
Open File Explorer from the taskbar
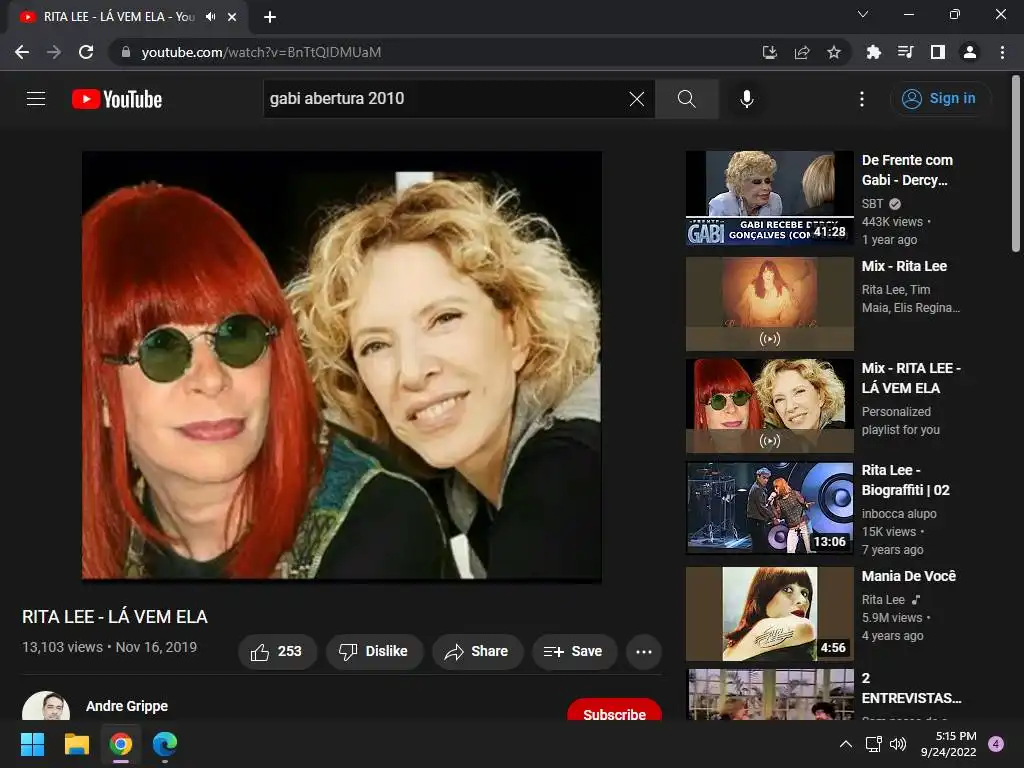(x=76, y=744)
